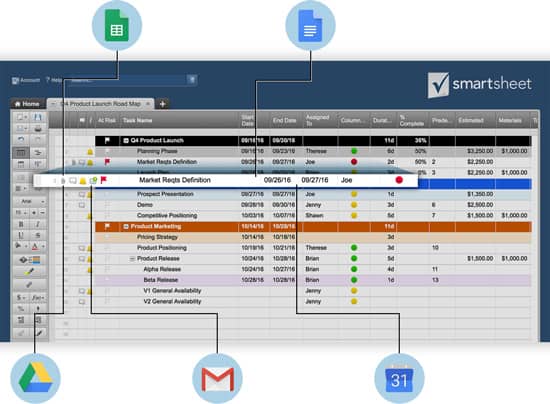
Task: Click the Print icon in toolbar
Action: tap(38, 129)
